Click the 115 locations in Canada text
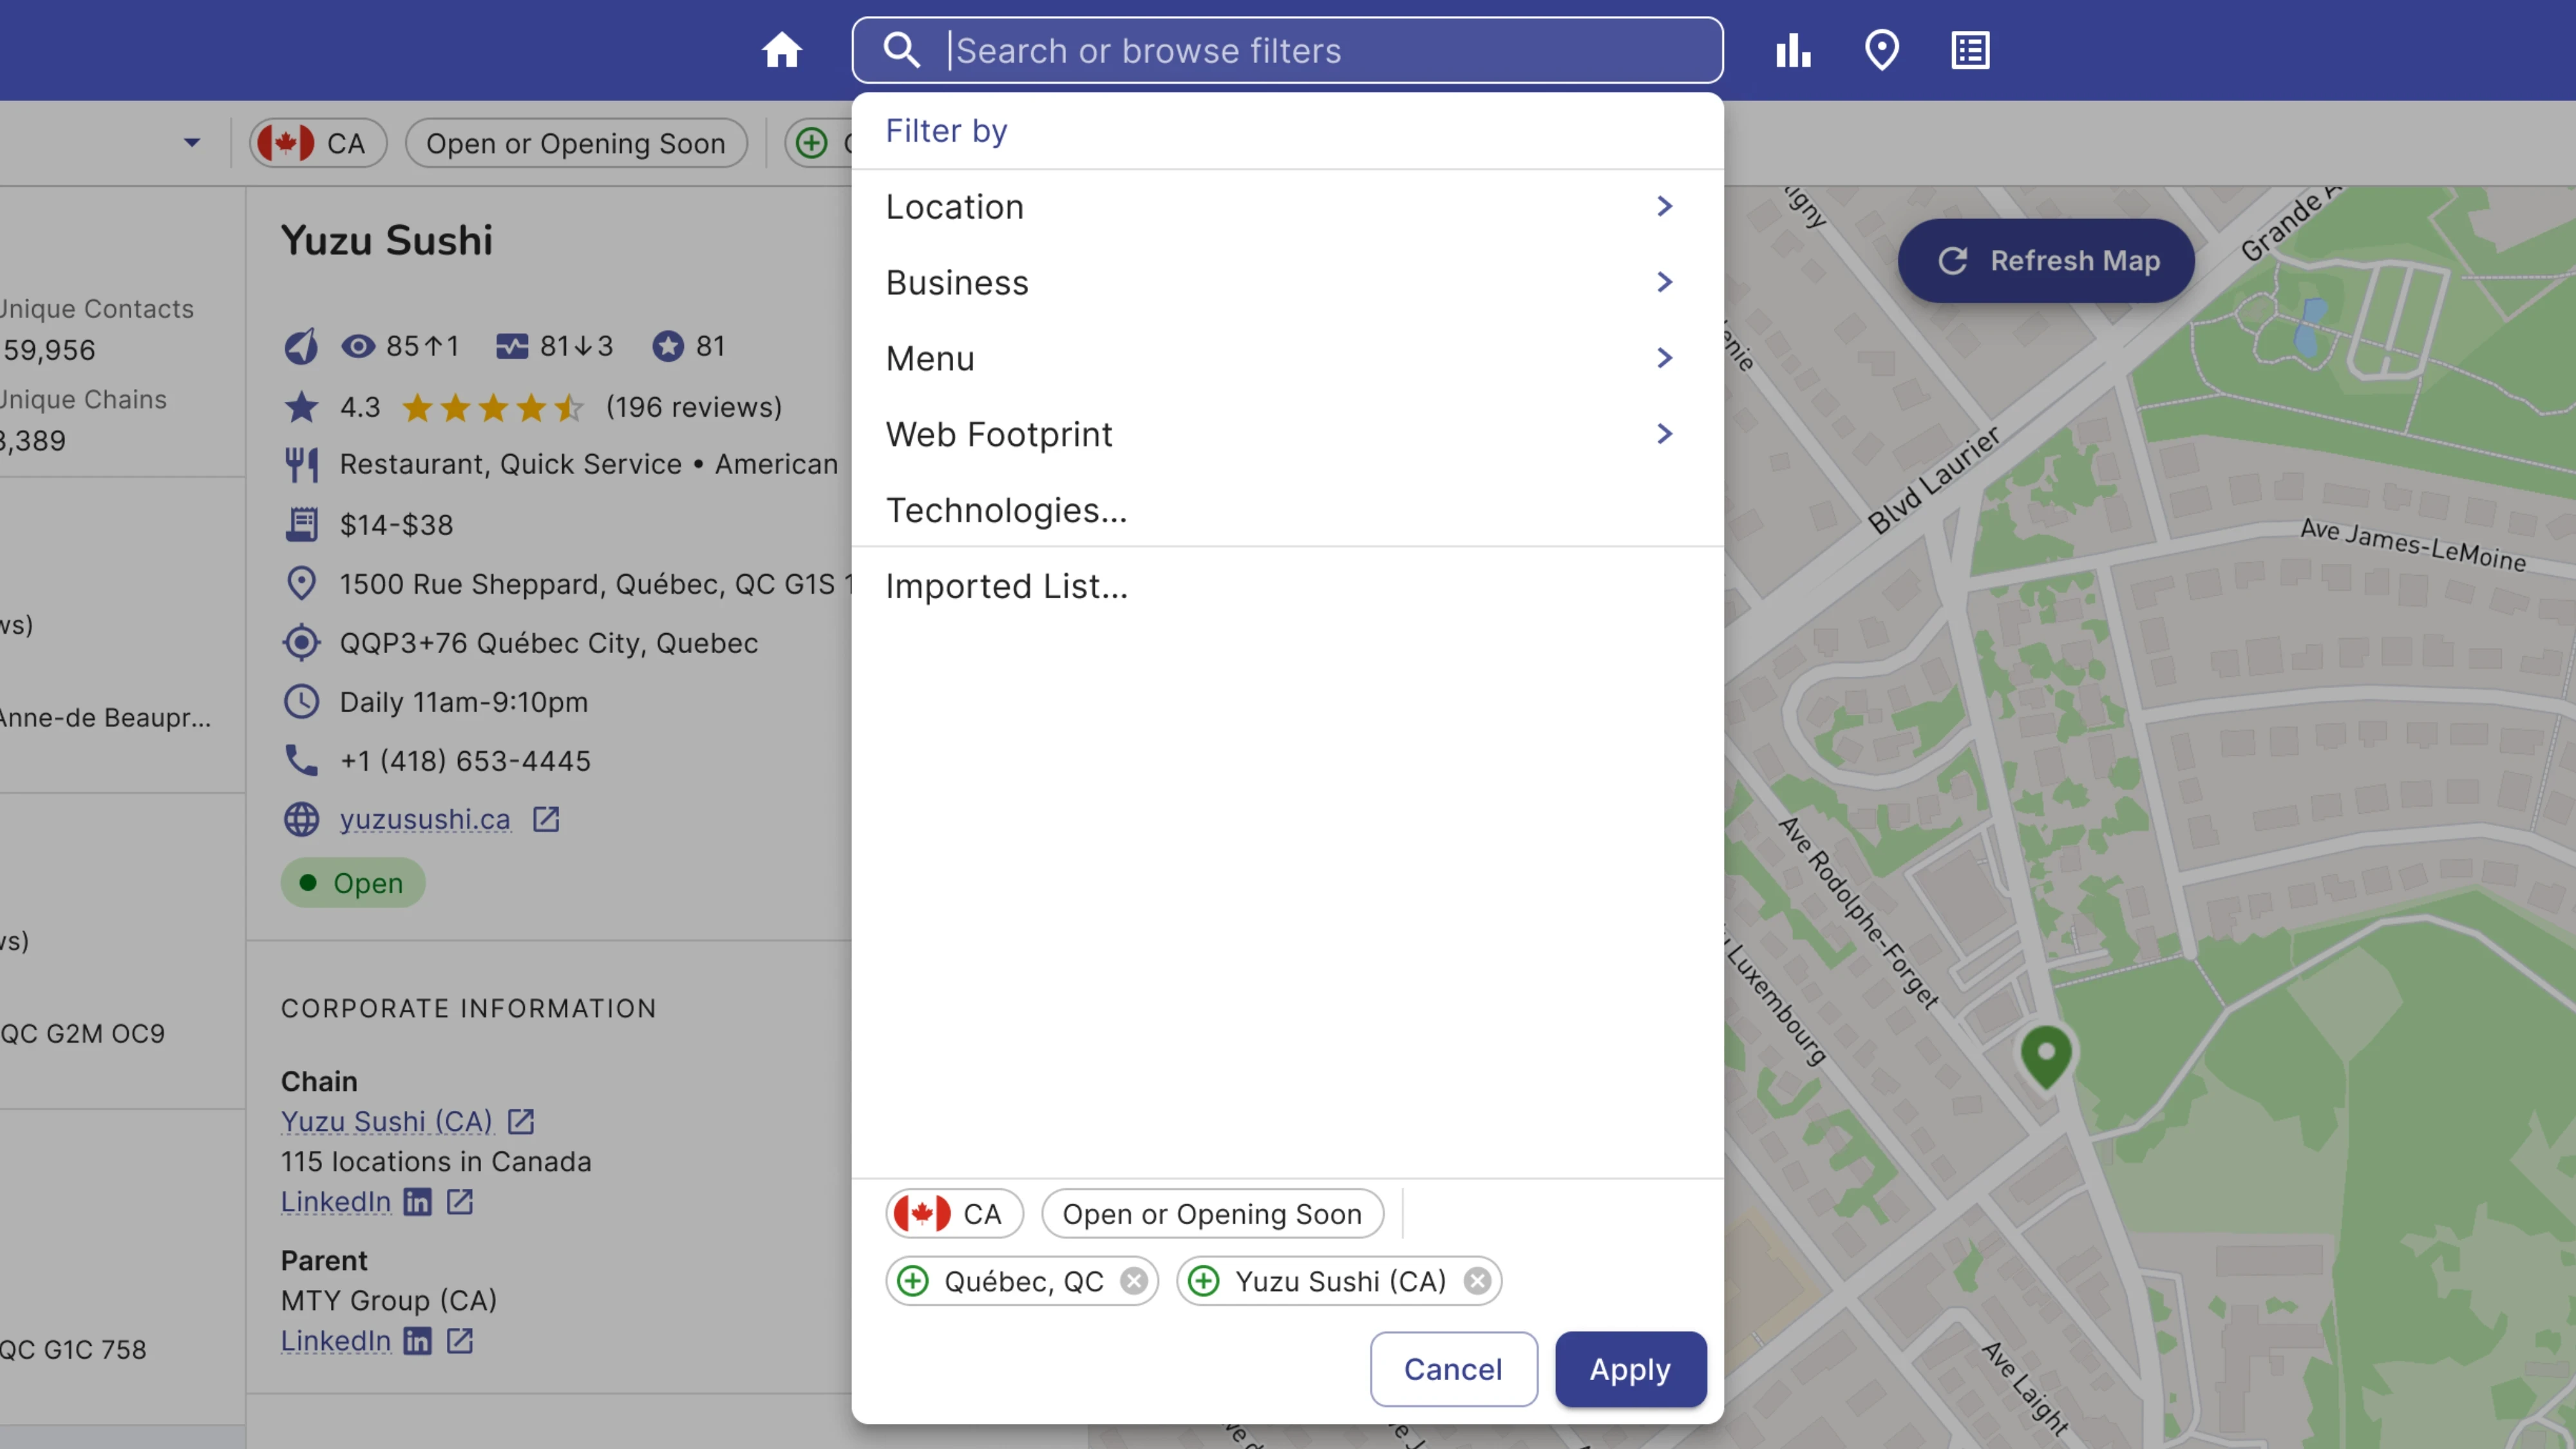 point(436,1161)
